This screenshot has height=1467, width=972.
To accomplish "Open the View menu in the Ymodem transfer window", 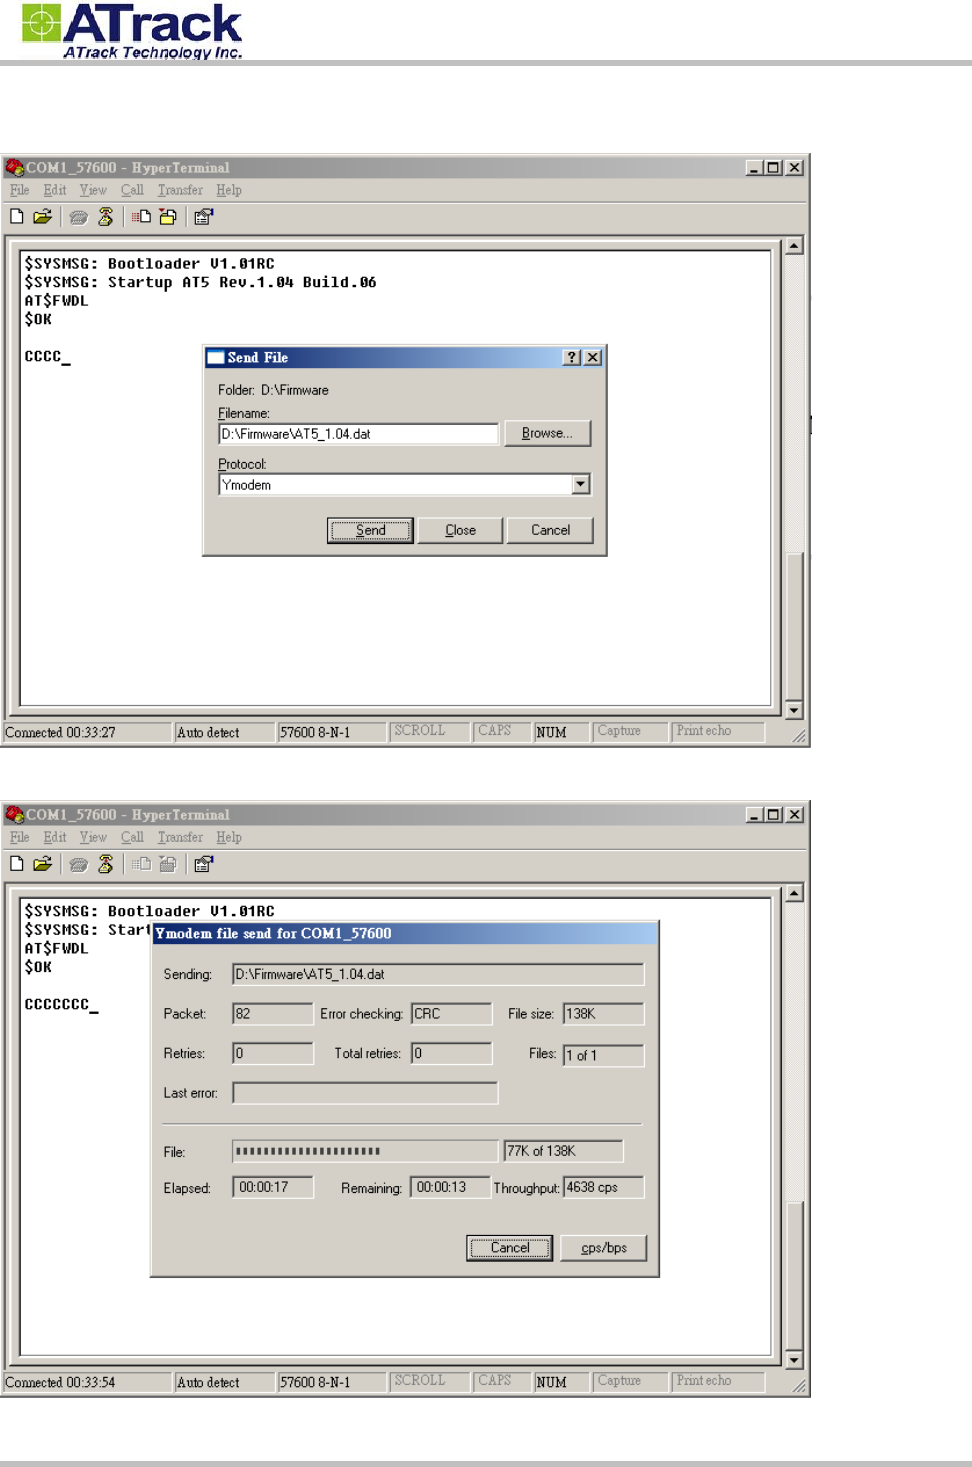I will pyautogui.click(x=93, y=837).
